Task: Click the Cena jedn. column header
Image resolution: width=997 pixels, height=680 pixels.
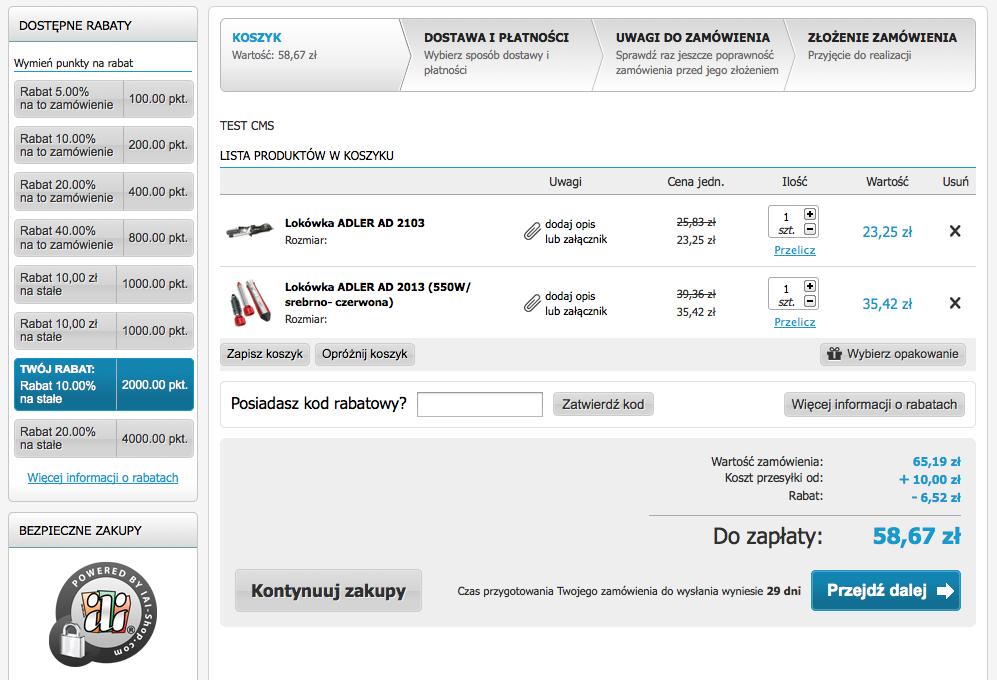Action: pos(696,182)
